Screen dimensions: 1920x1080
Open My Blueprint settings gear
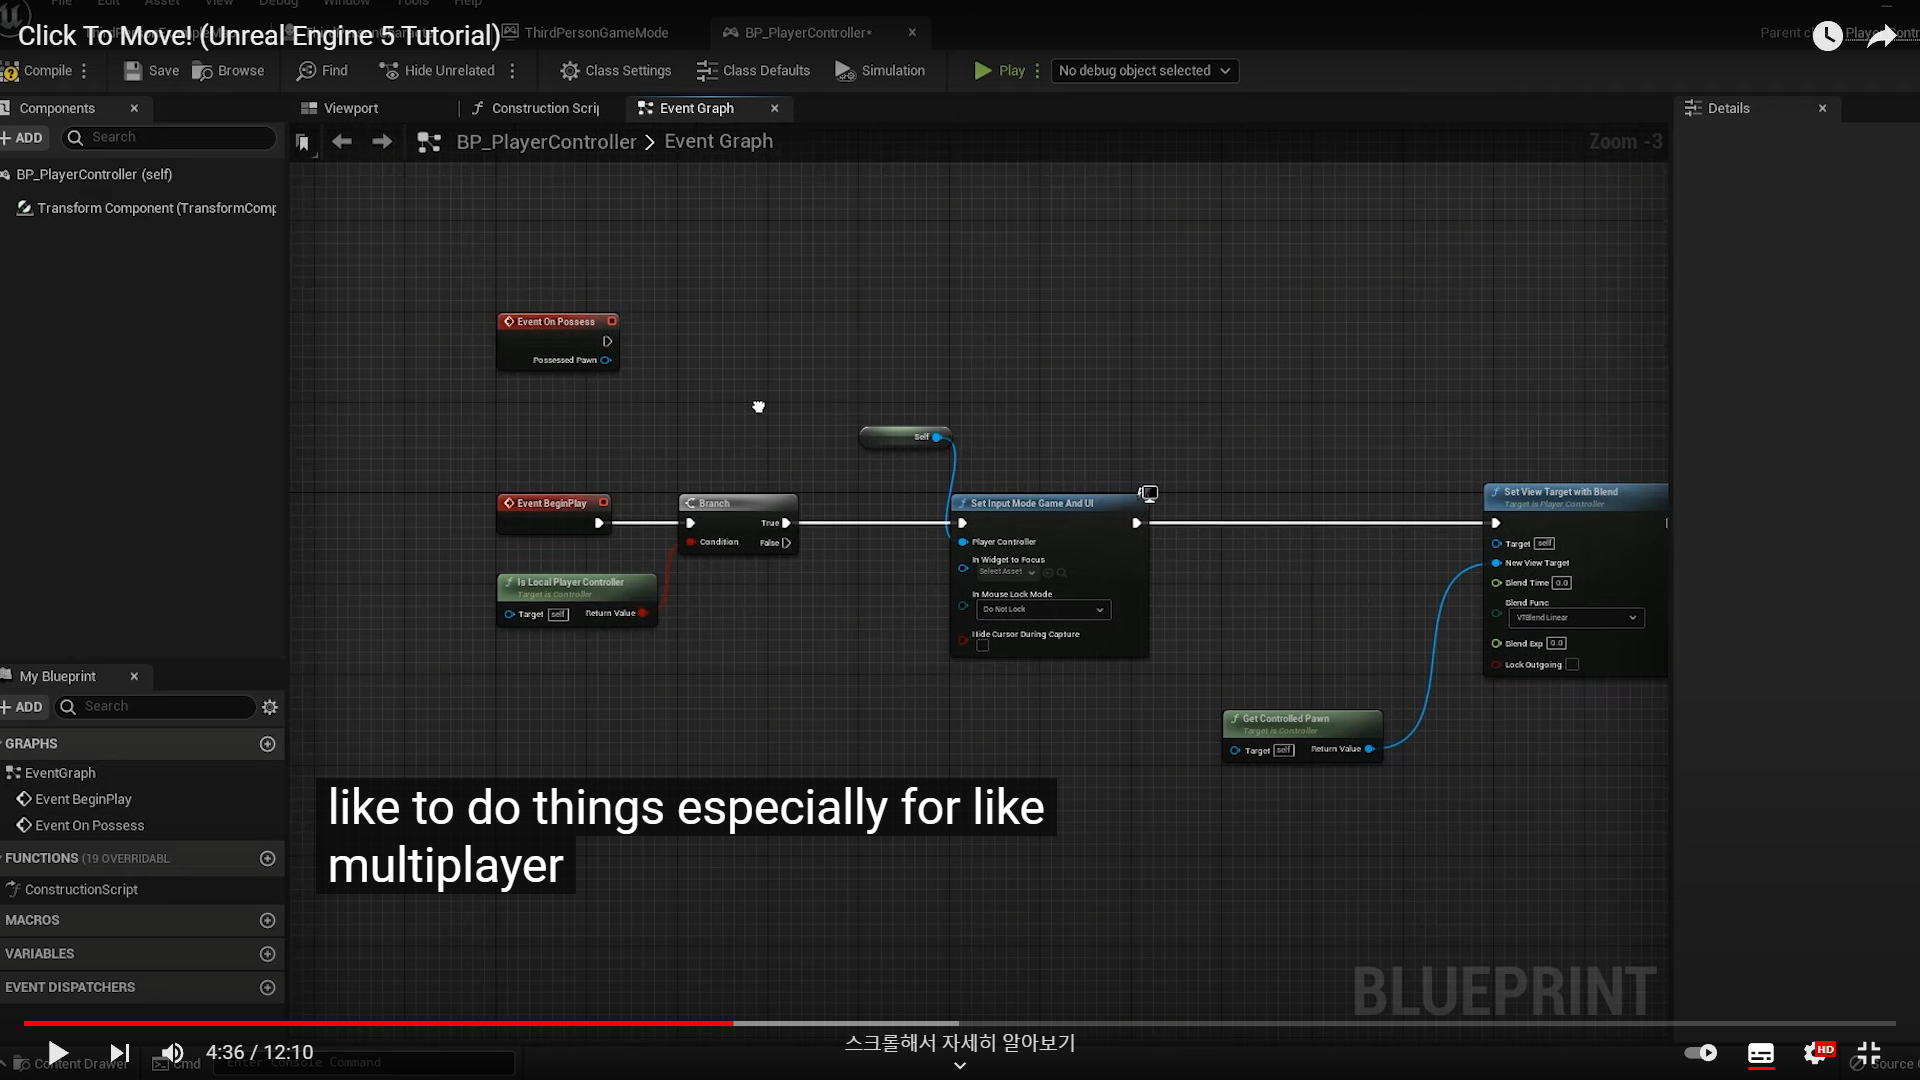tap(269, 707)
